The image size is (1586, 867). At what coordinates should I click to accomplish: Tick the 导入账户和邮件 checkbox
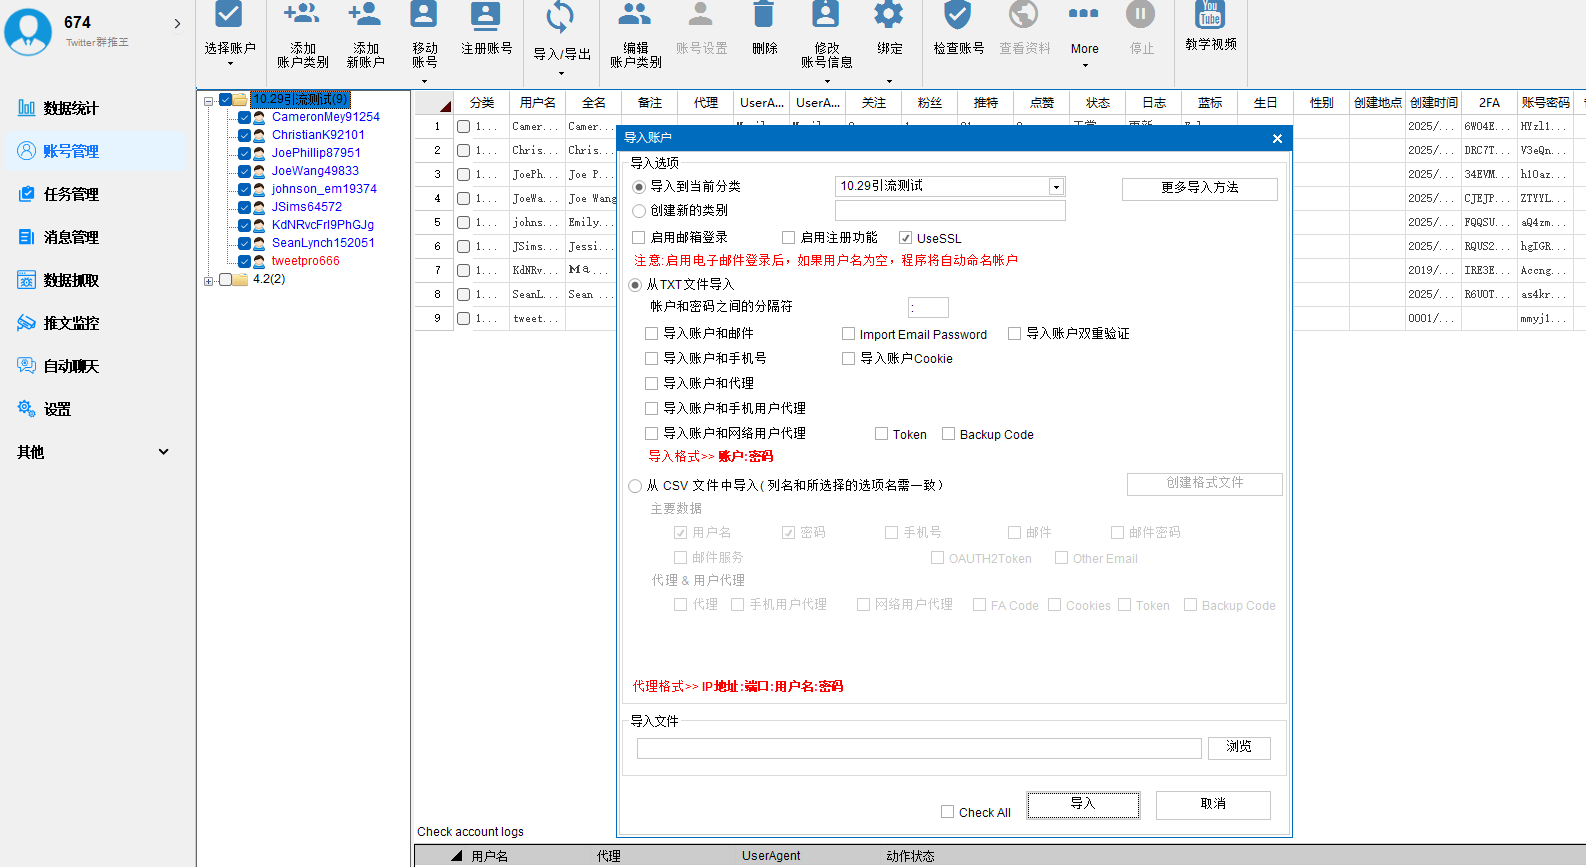tap(651, 334)
